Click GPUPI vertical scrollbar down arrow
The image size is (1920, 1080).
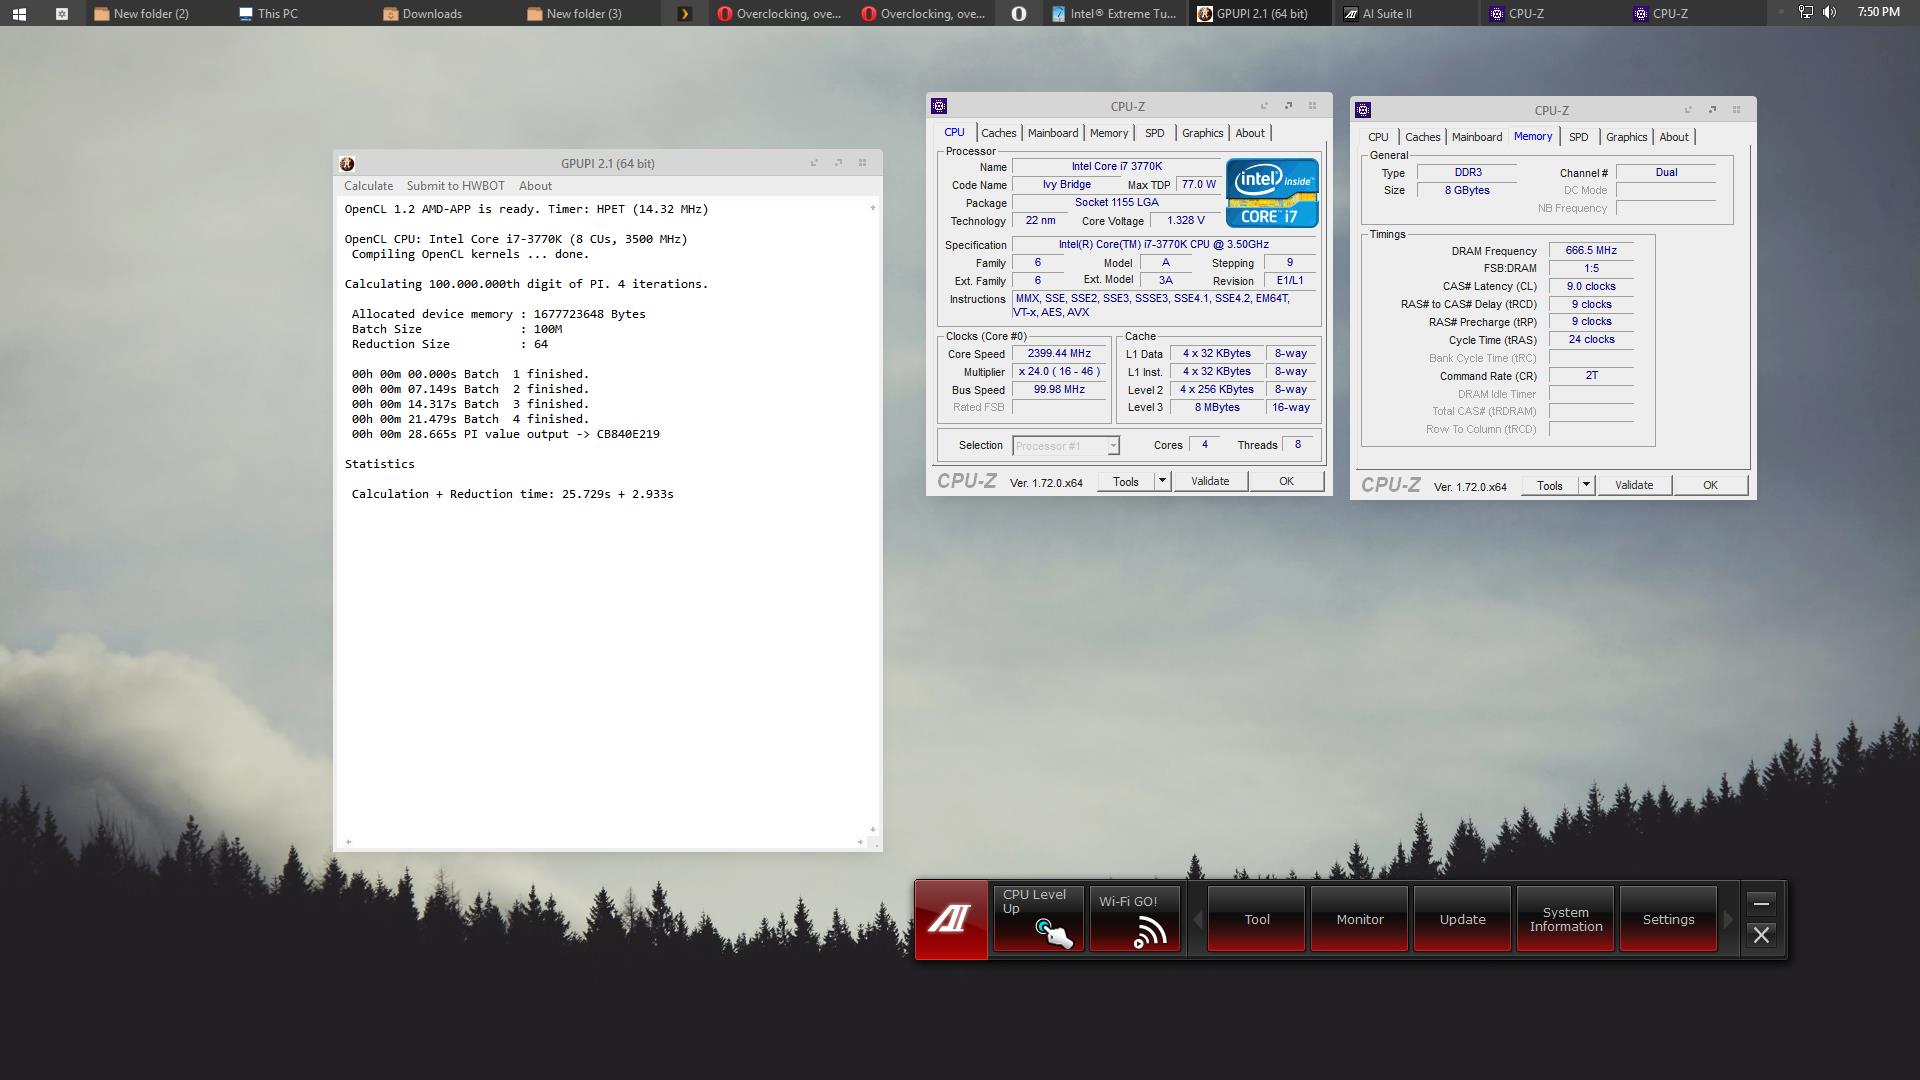click(873, 829)
